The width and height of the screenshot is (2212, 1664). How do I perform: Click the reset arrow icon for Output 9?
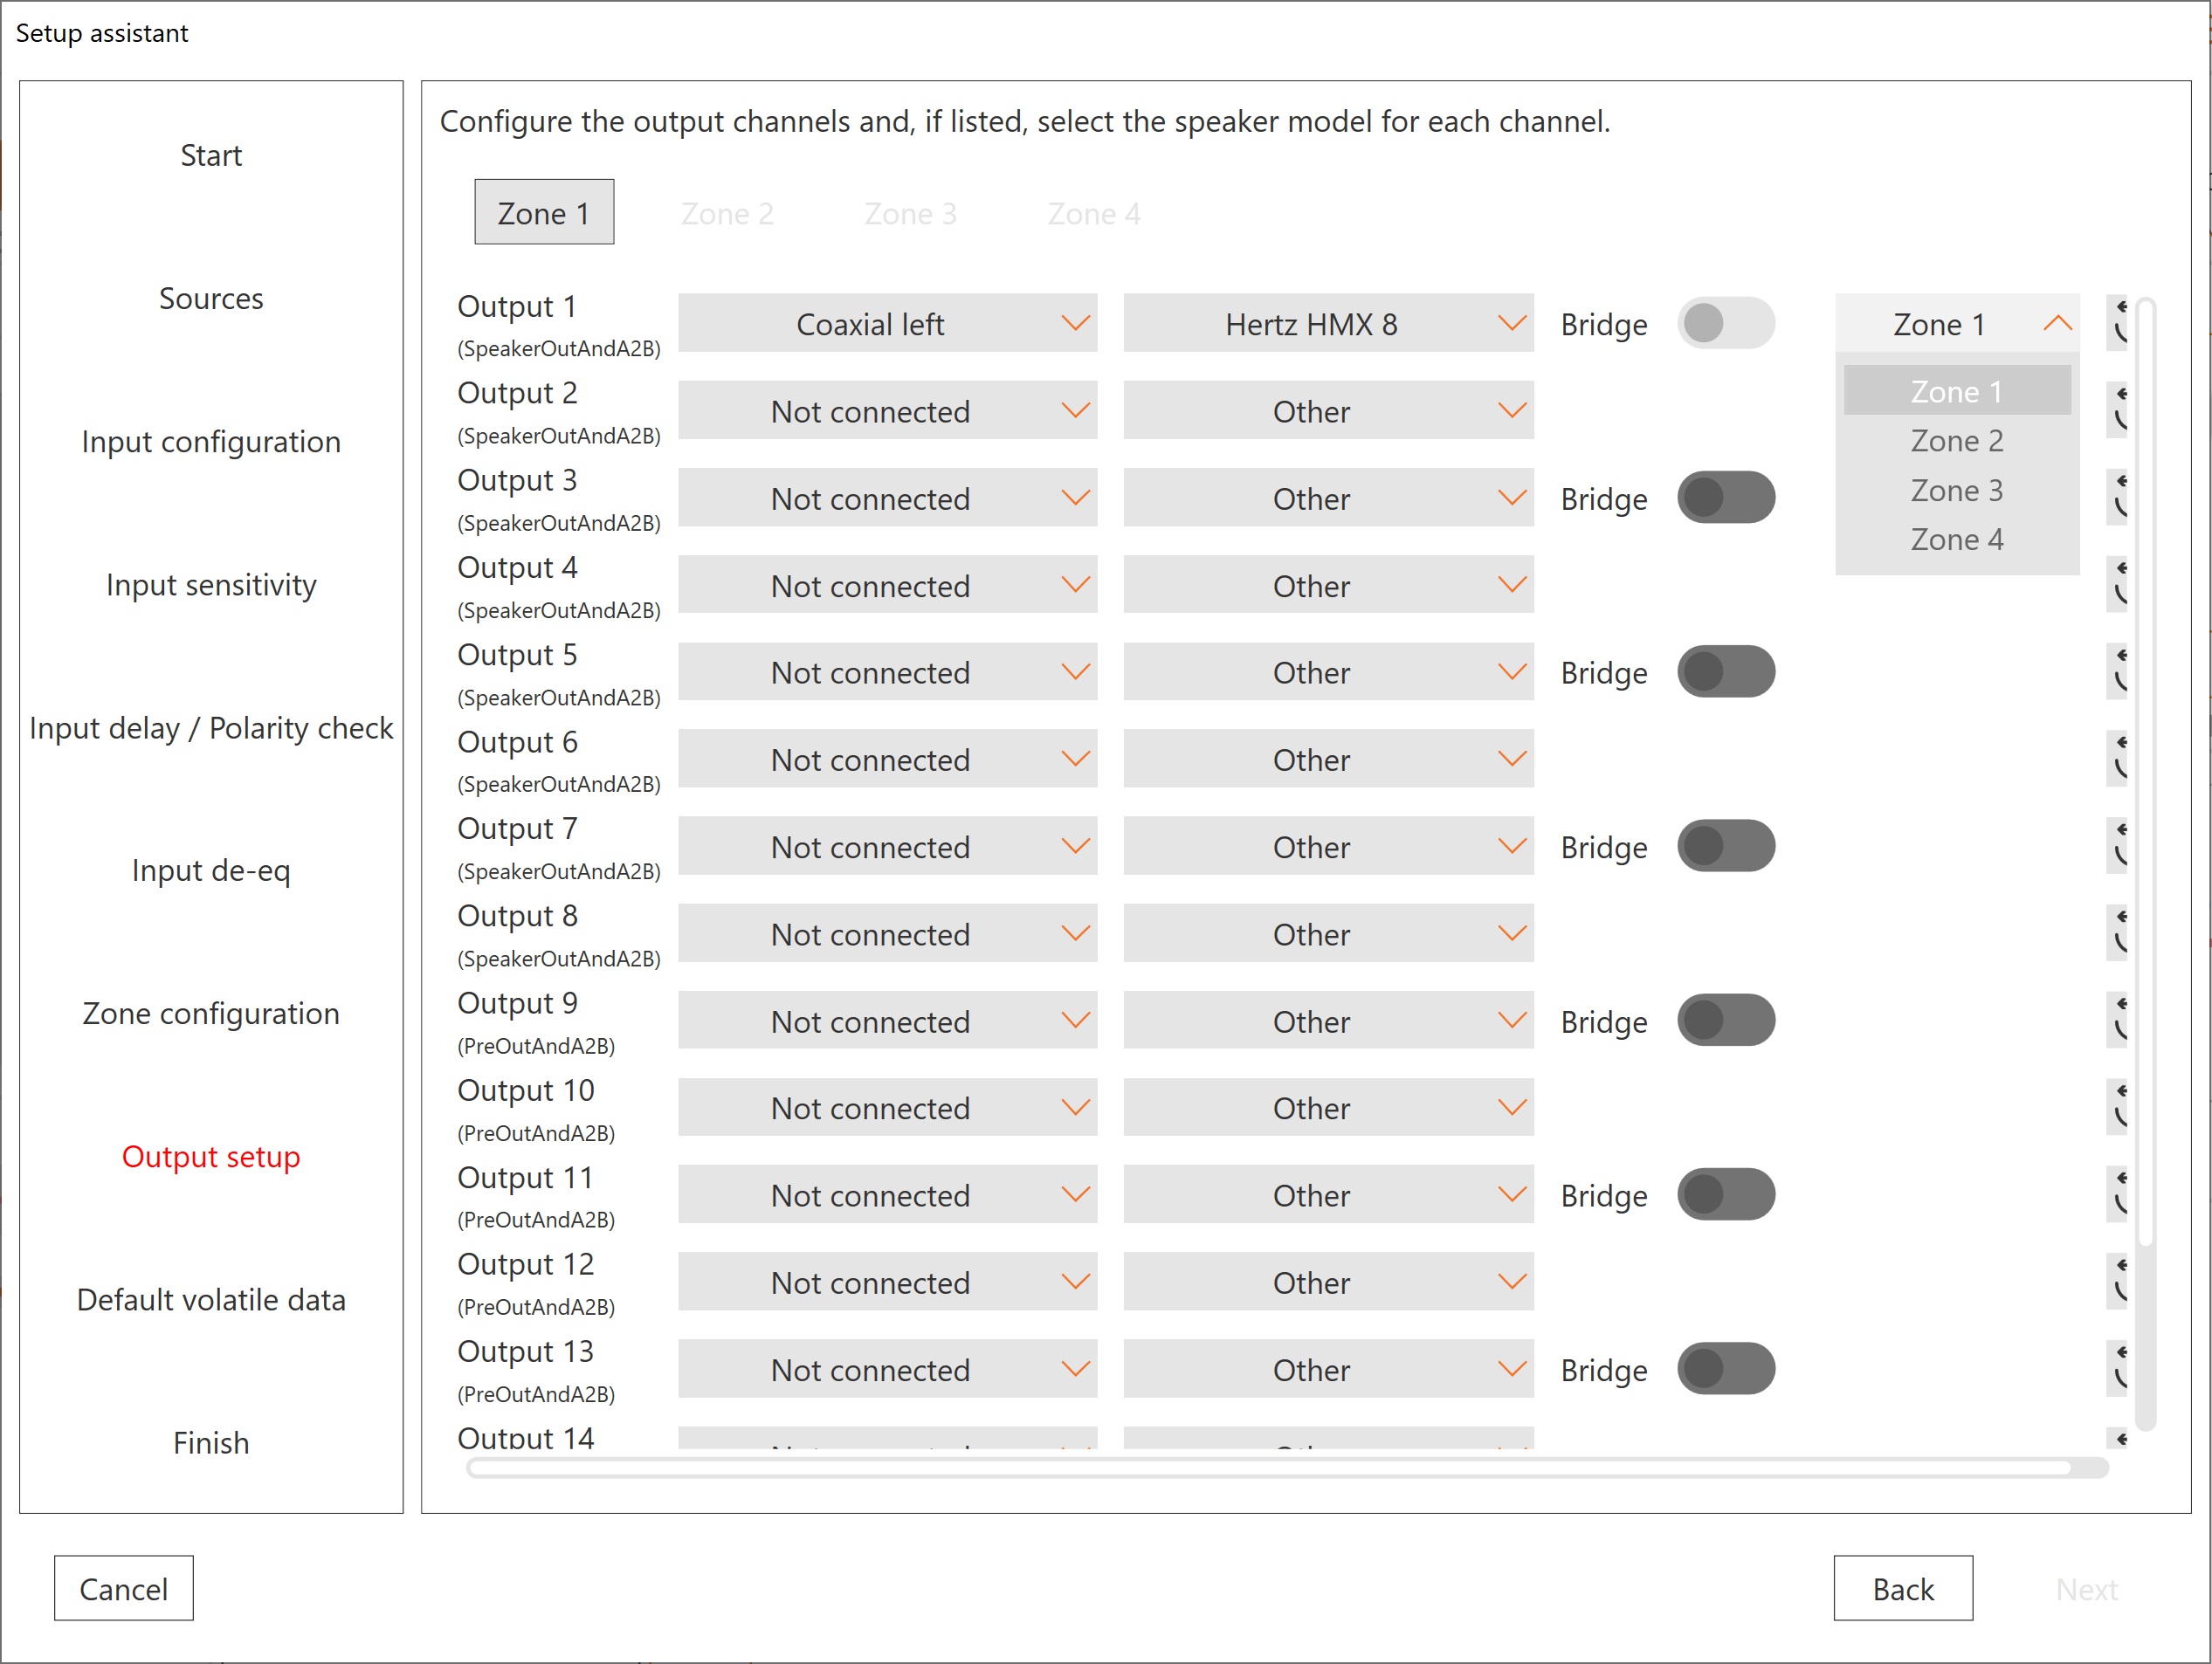click(2117, 1020)
